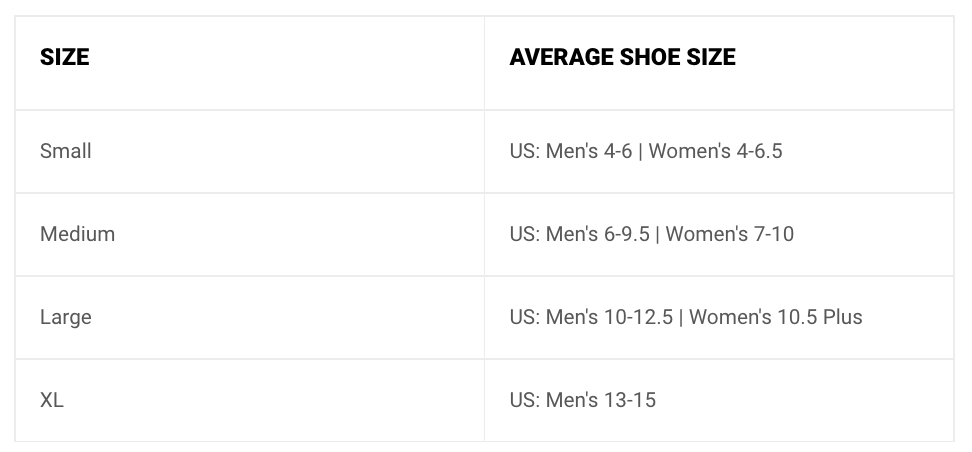
Task: Select the Large size cell
Action: 249,317
